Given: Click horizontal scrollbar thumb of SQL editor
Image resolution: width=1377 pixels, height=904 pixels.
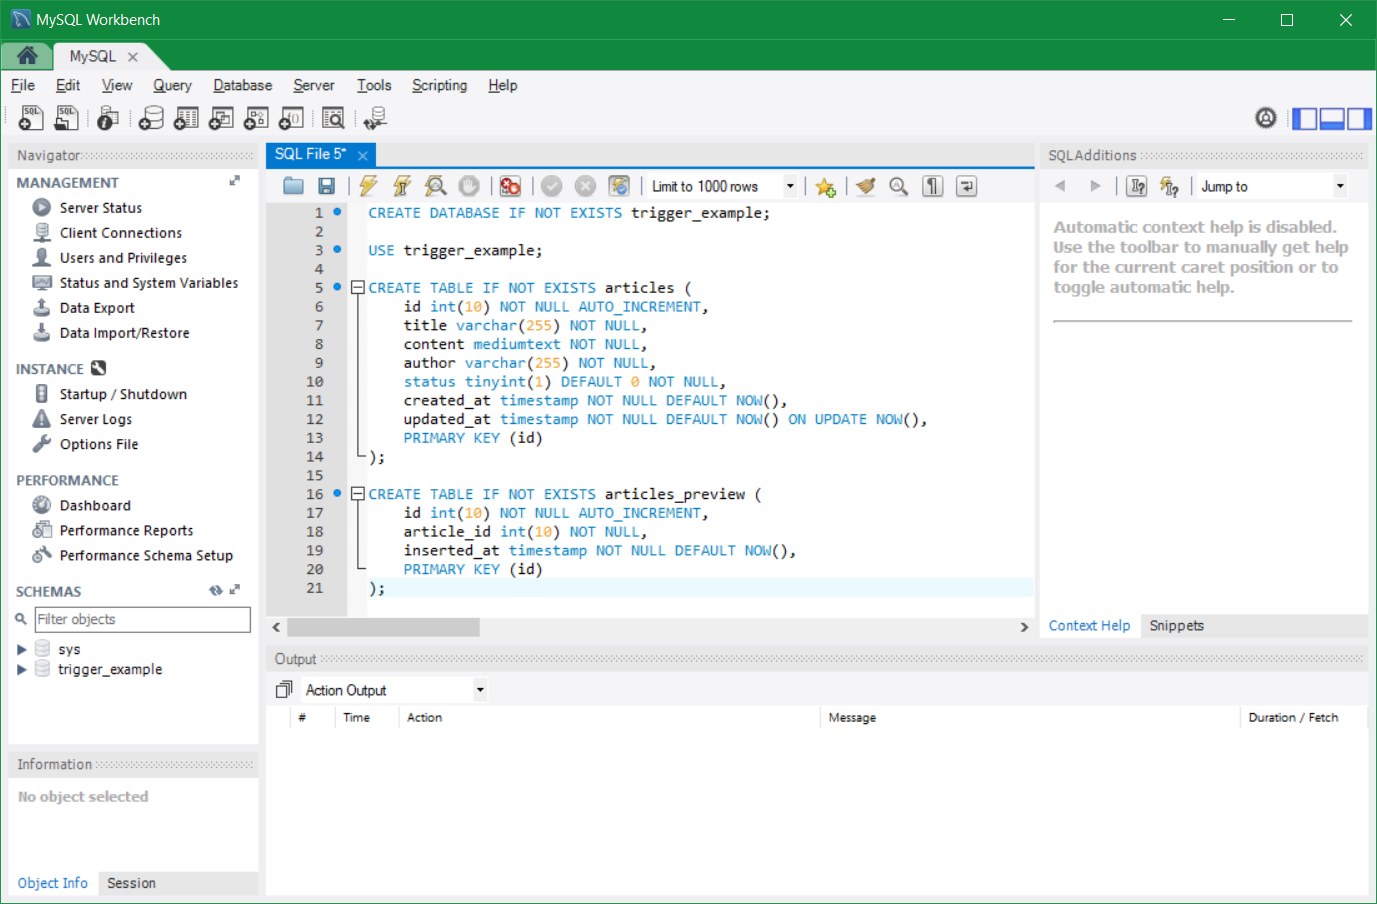Looking at the screenshot, I should [383, 627].
